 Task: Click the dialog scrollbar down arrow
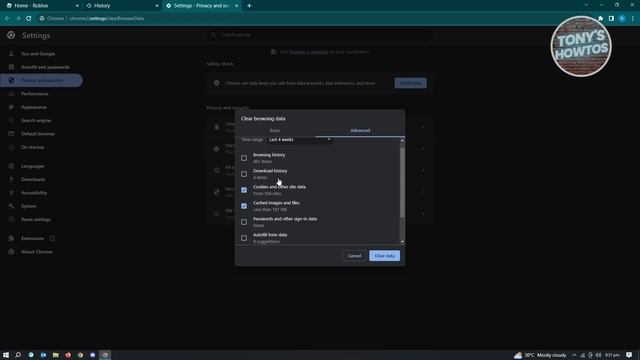coord(402,242)
